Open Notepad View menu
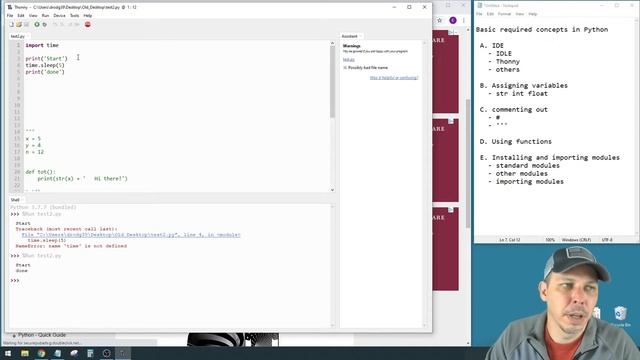 click(x=520, y=14)
